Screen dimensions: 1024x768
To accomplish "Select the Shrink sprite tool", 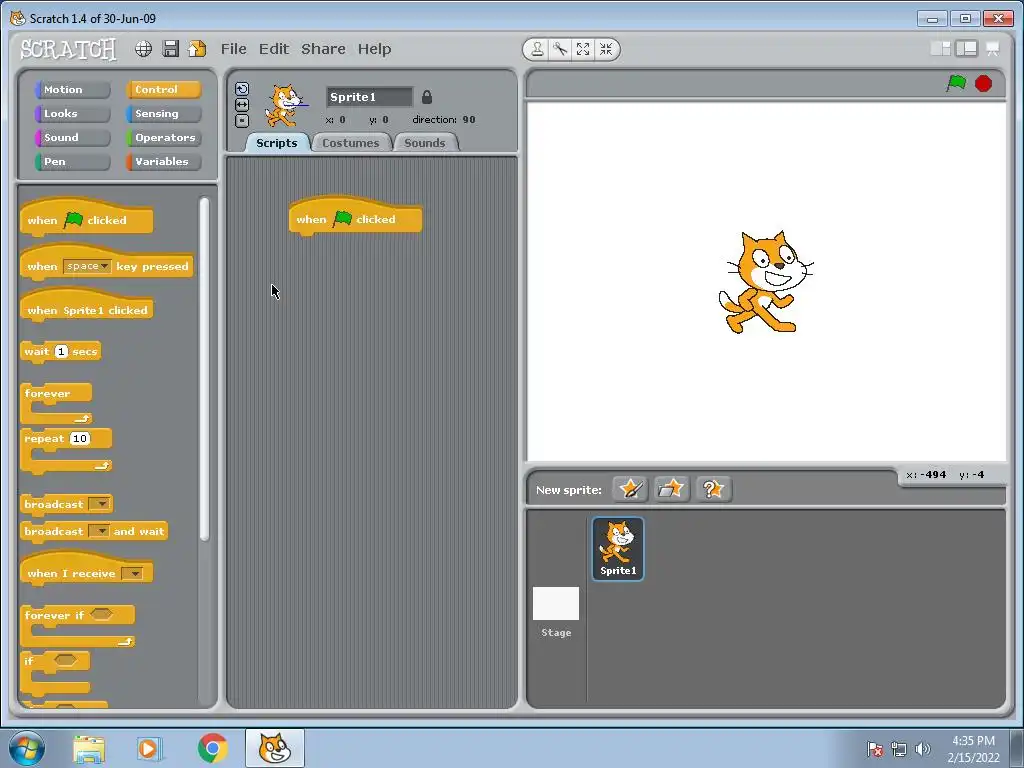I will [606, 49].
